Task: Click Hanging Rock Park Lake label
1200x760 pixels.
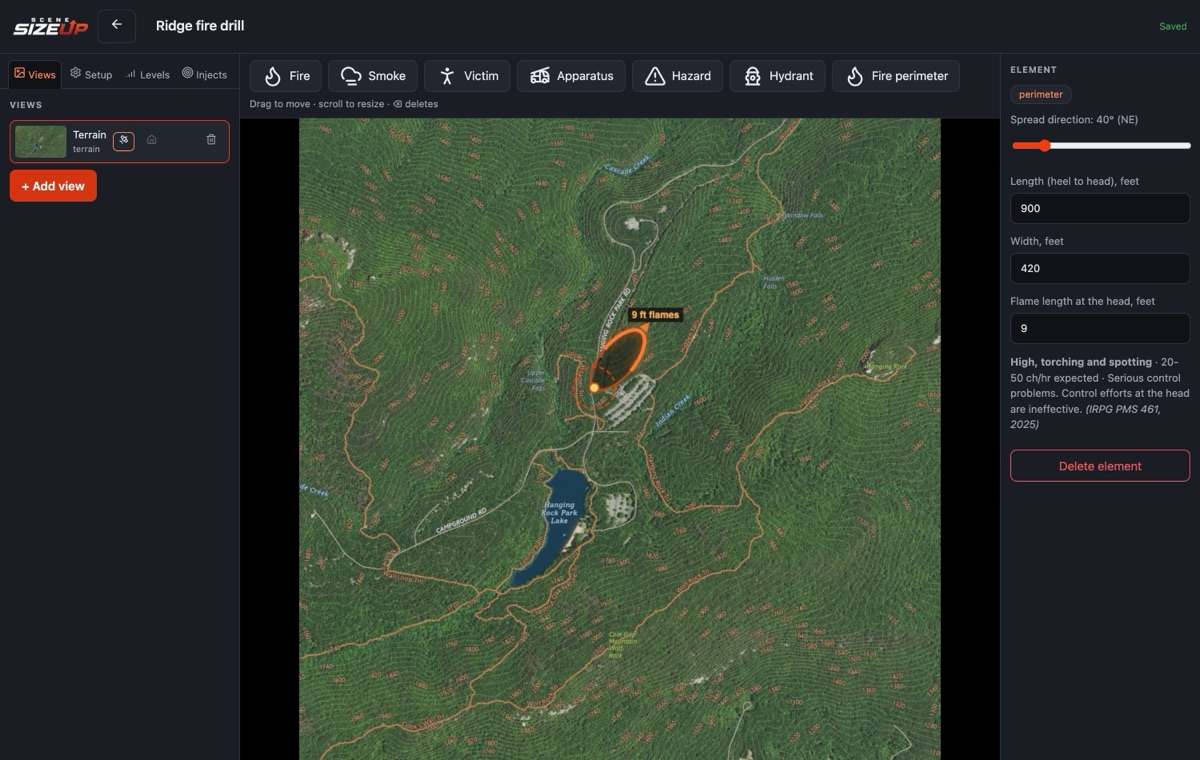Action: point(558,513)
